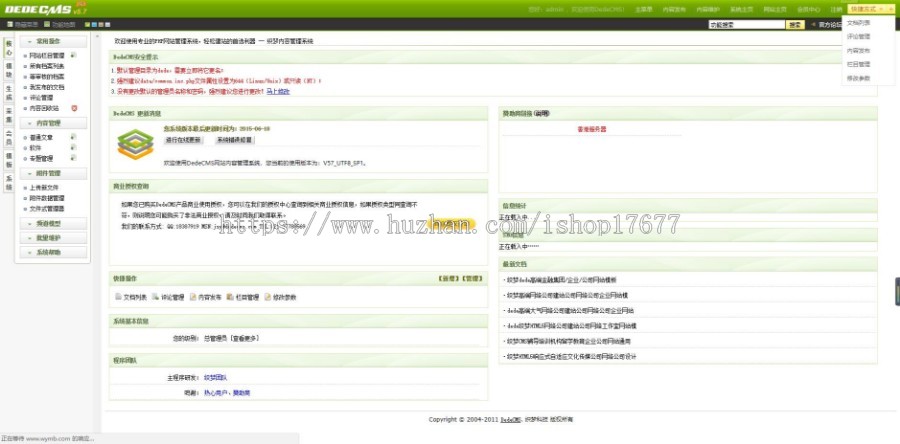Choose 栏目管理 from the 快捷方式 dropdown
This screenshot has width=900, height=444.
(x=858, y=64)
